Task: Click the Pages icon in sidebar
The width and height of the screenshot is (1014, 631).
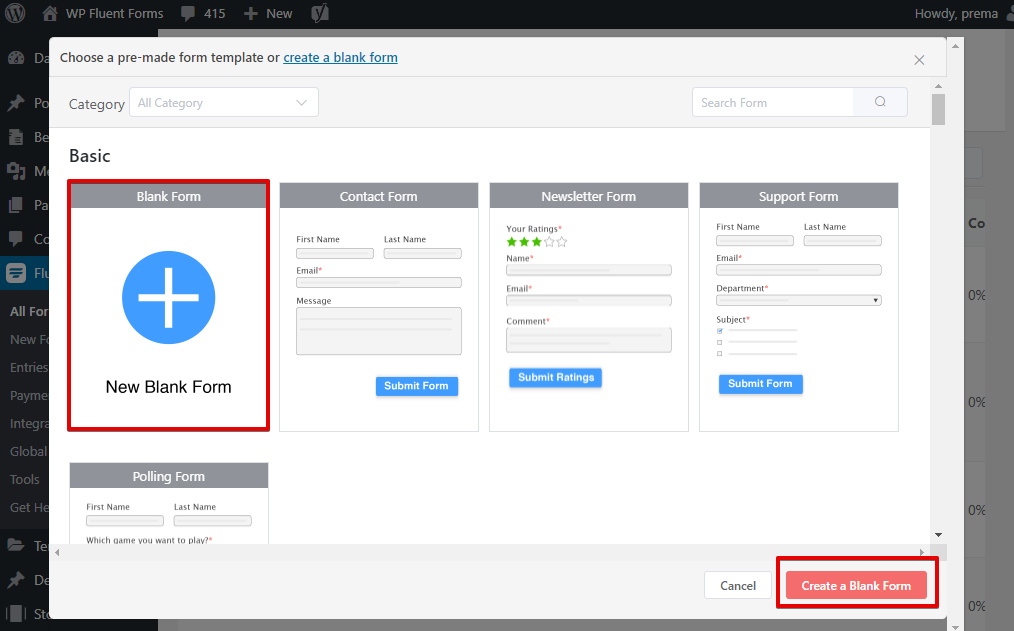Action: pyautogui.click(x=16, y=205)
